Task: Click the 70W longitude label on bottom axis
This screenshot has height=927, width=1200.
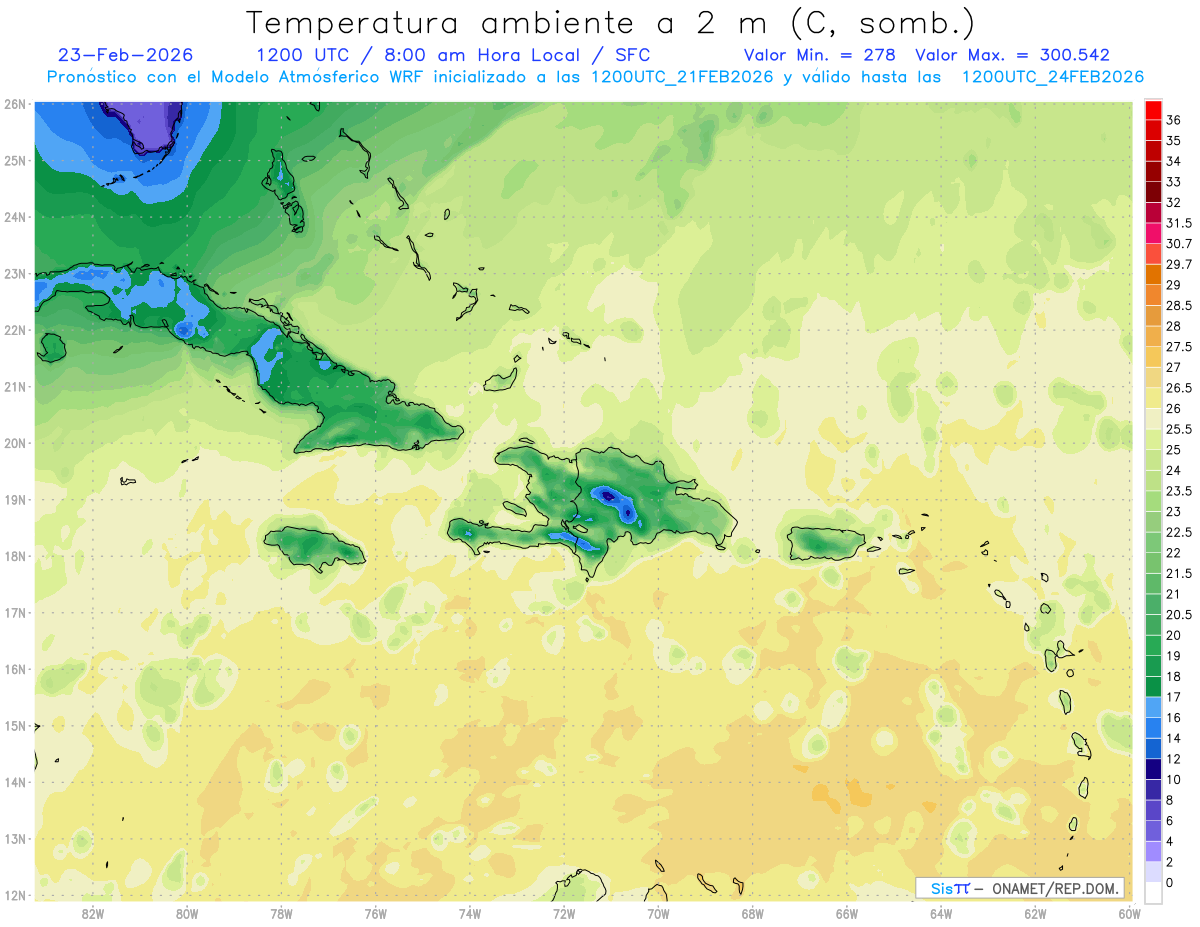Action: 658,913
